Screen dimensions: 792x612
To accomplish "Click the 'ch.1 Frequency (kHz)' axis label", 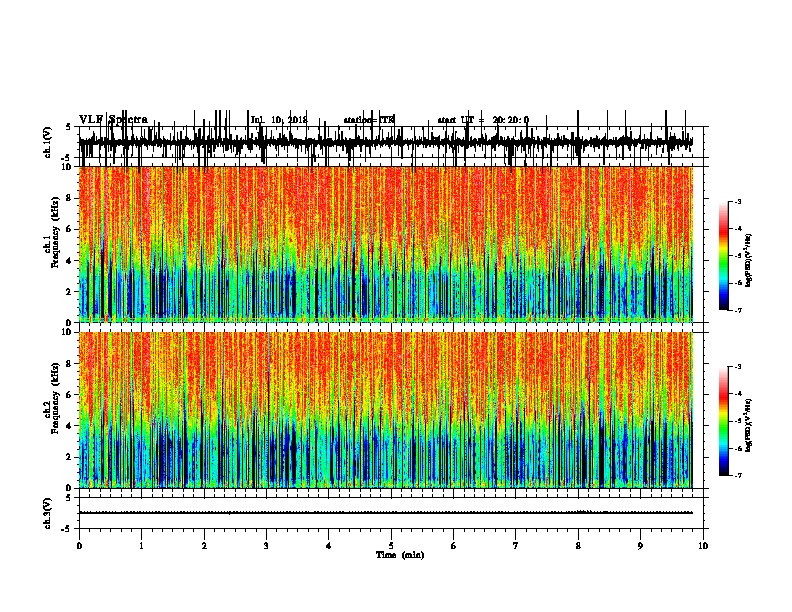I will pos(52,233).
